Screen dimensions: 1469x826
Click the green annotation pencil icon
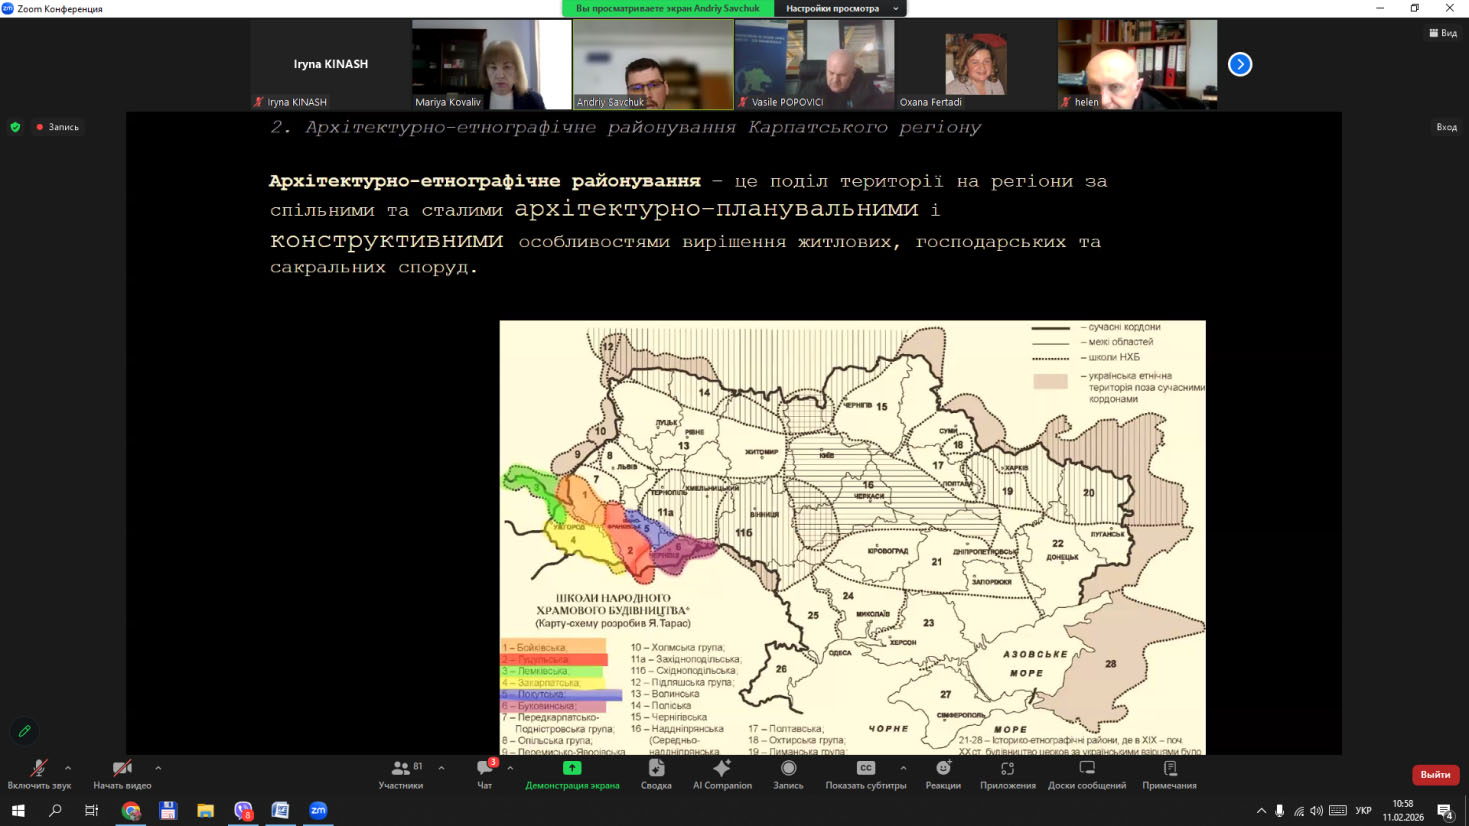[x=25, y=731]
